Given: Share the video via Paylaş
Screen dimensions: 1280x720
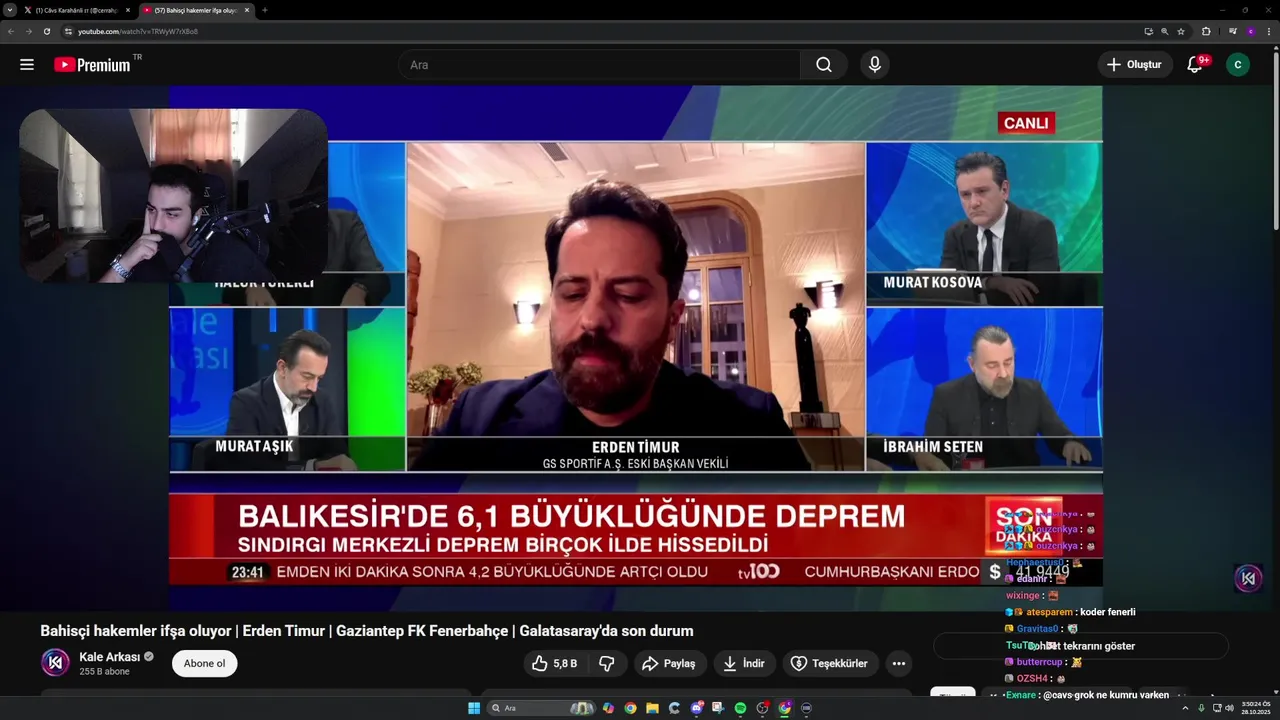Looking at the screenshot, I should coord(669,663).
